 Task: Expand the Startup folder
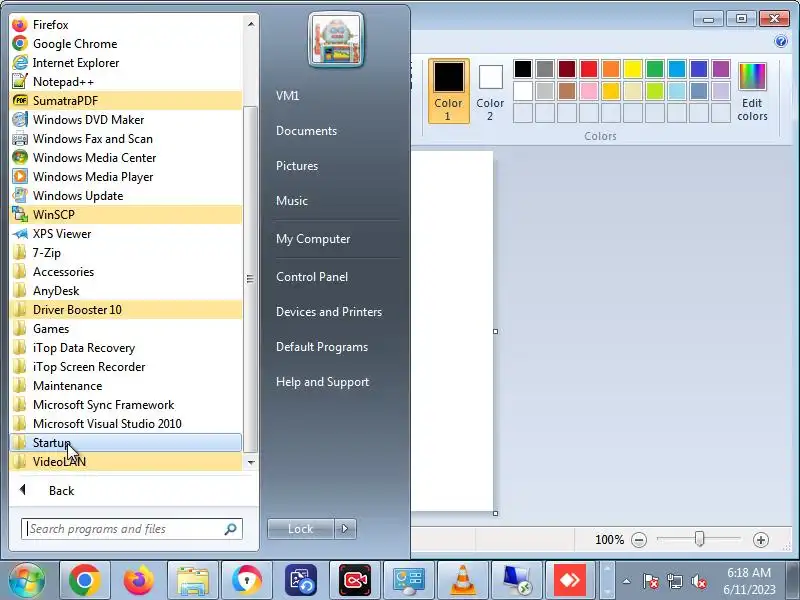click(x=126, y=443)
